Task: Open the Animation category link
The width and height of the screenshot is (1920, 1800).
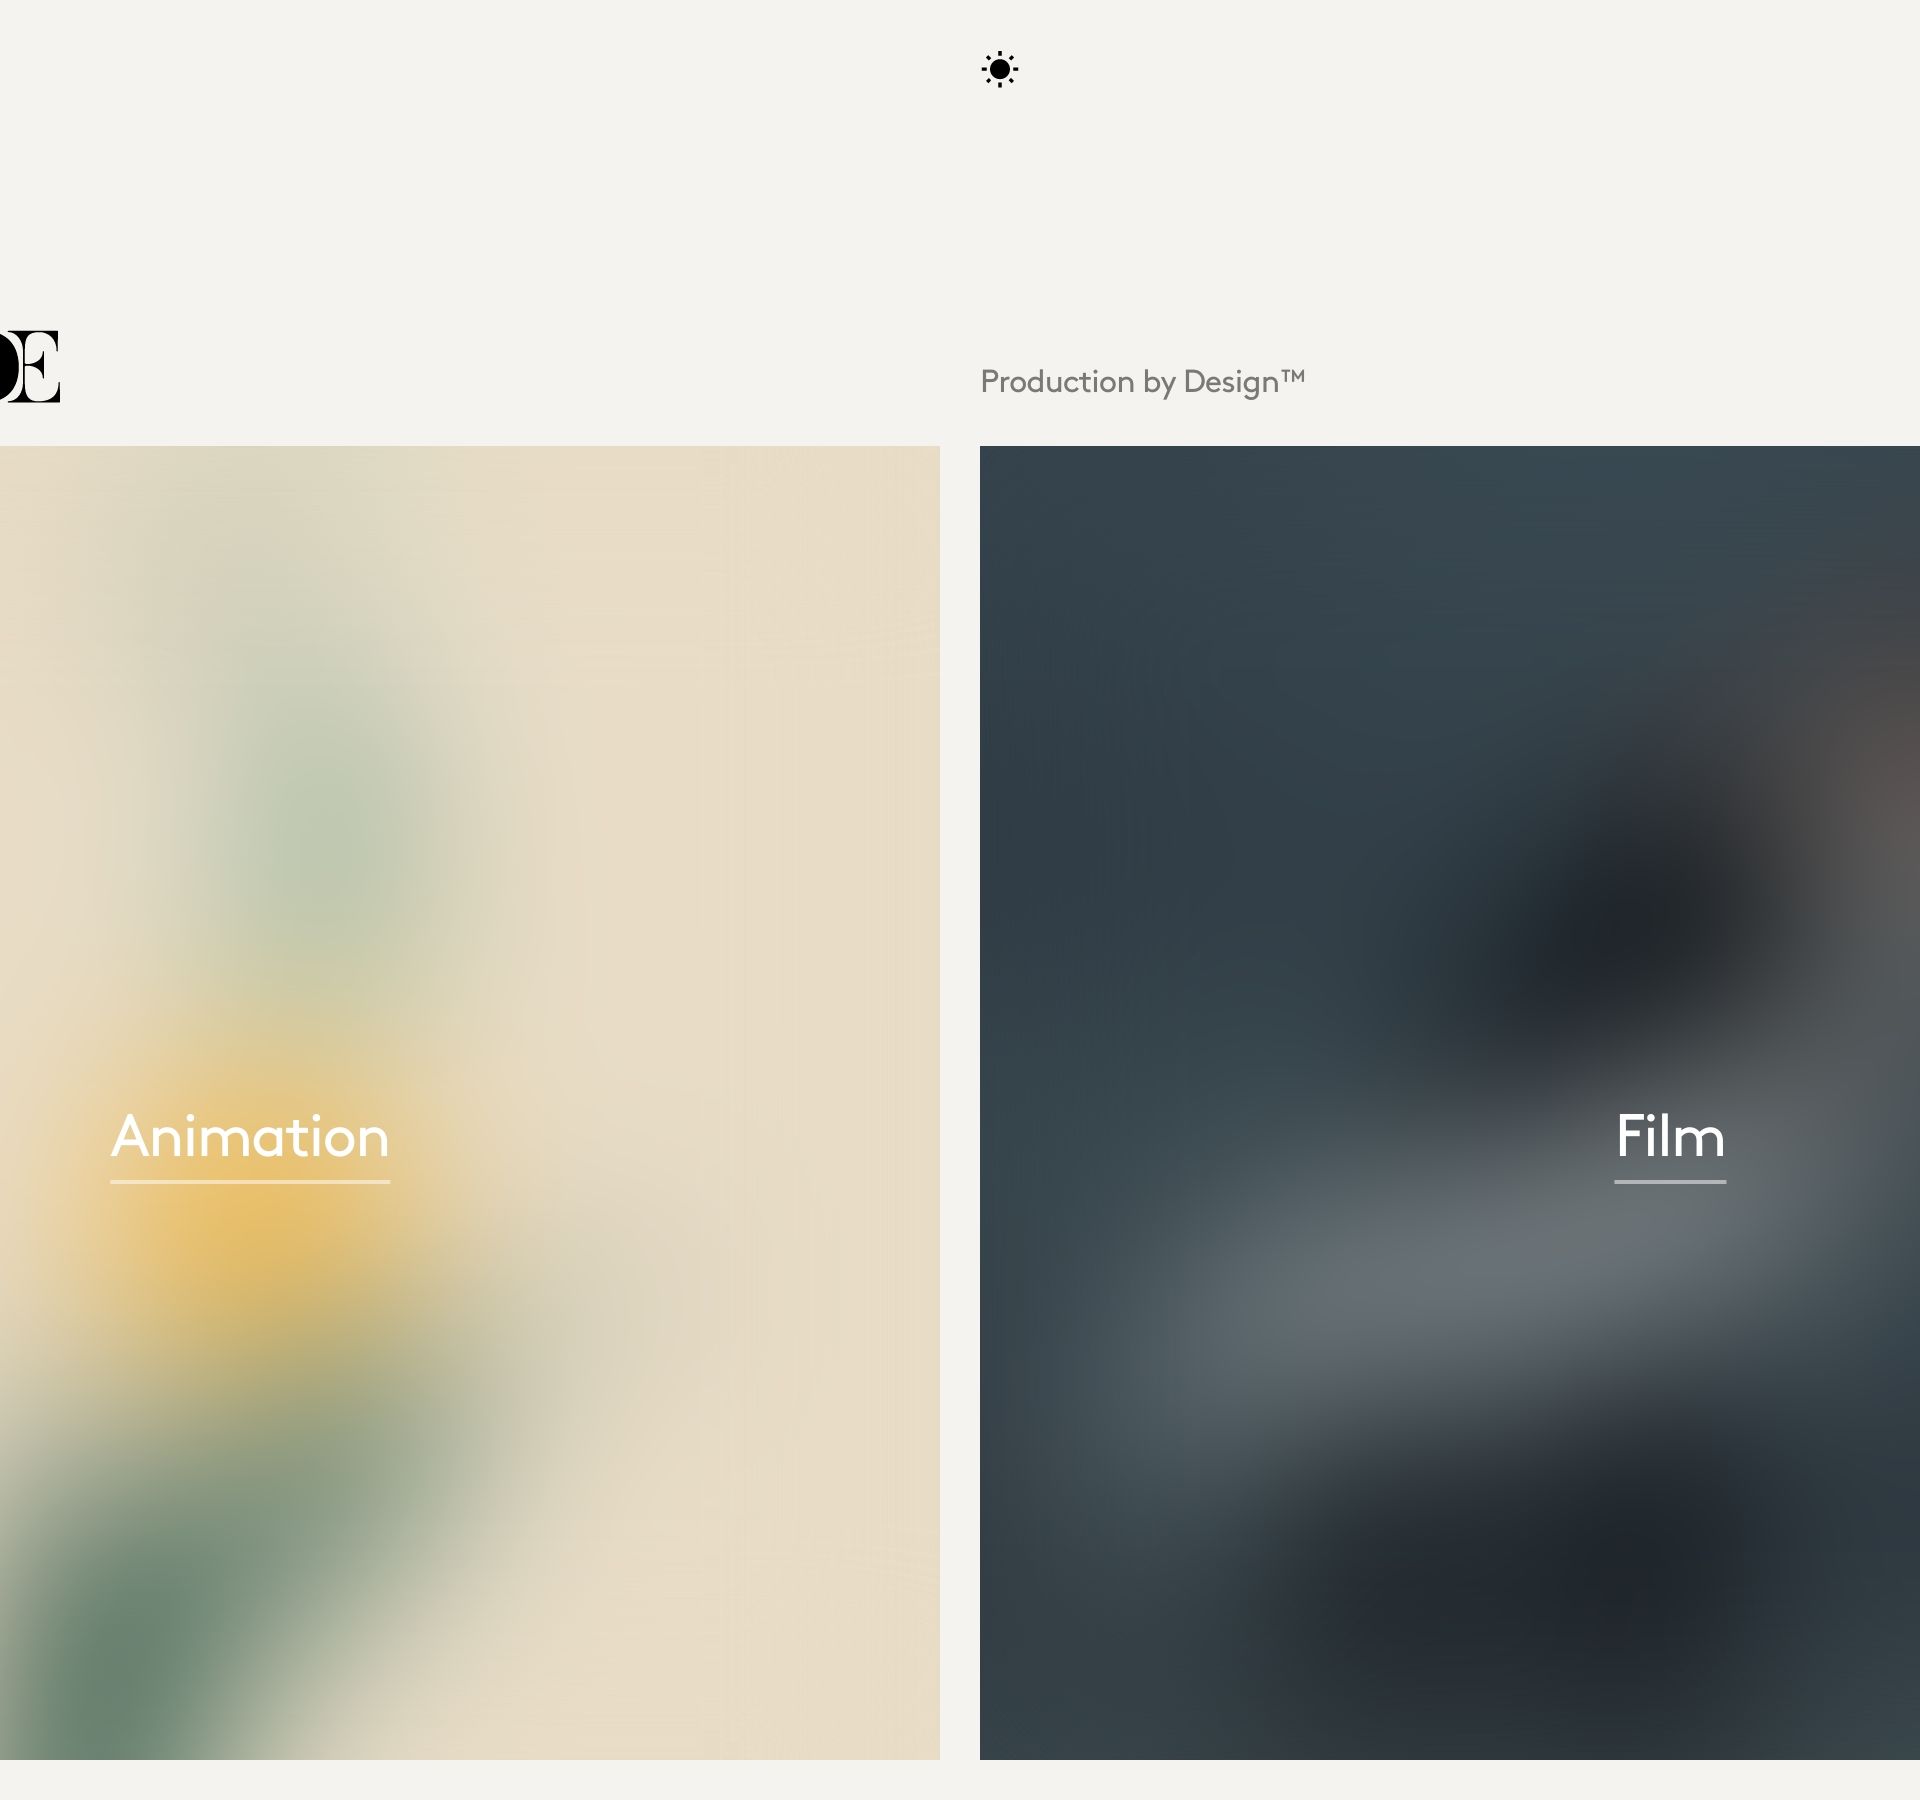Action: click(249, 1137)
